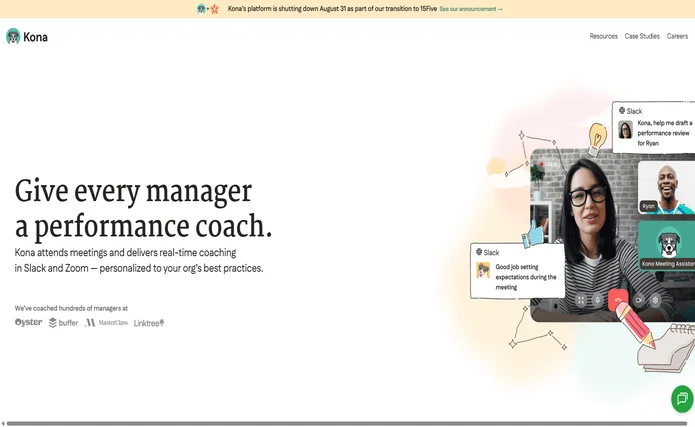Viewport: 695px width, 427px height.
Task: Click the camera icon in call controls
Action: point(638,299)
